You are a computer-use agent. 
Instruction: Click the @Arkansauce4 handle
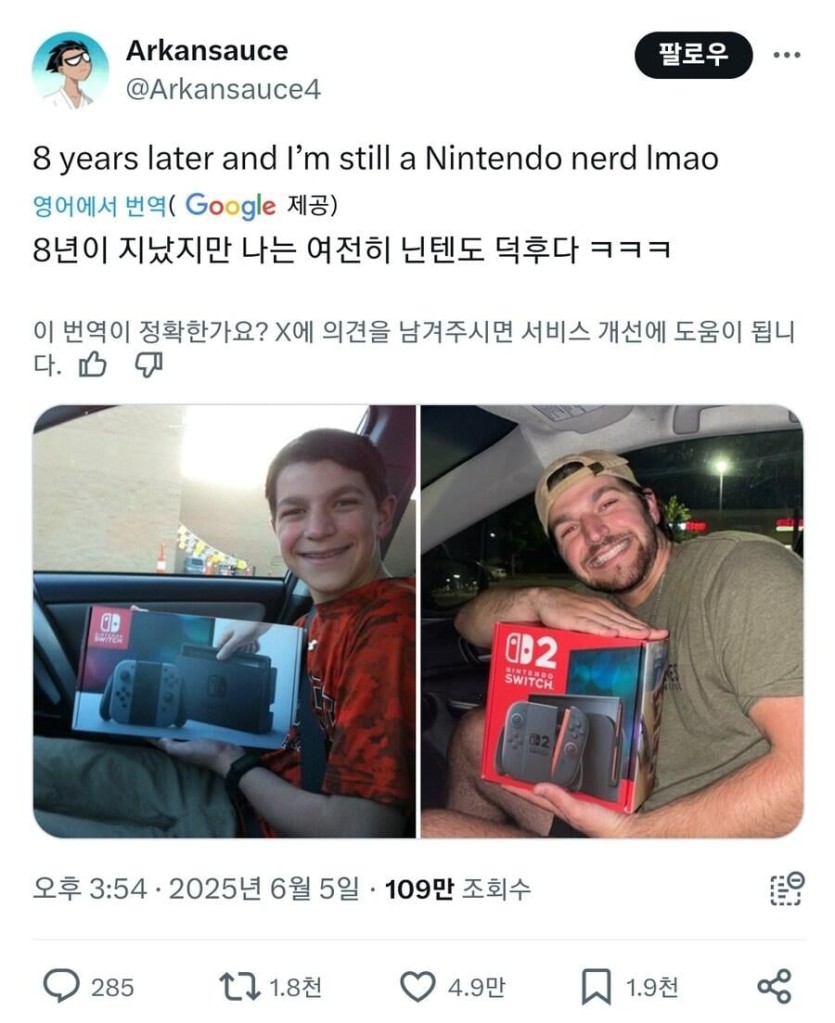tap(223, 89)
